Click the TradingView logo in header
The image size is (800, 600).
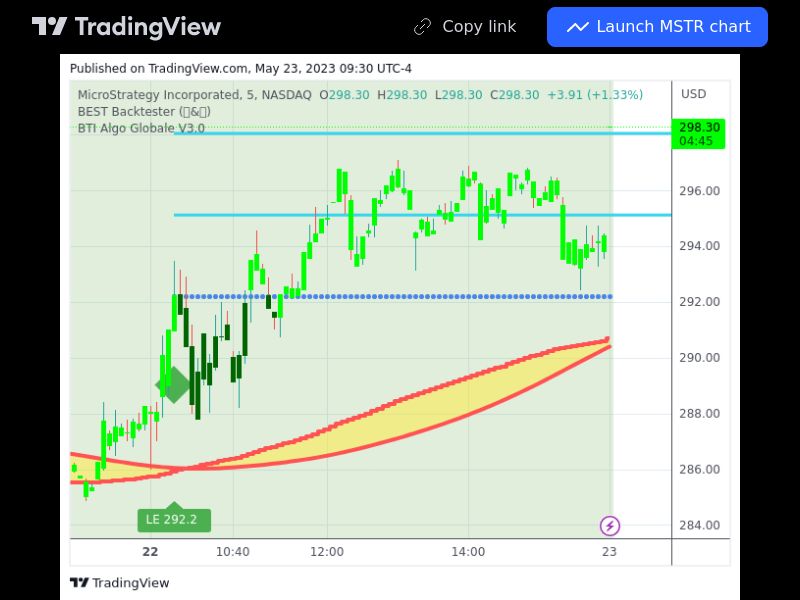point(126,27)
